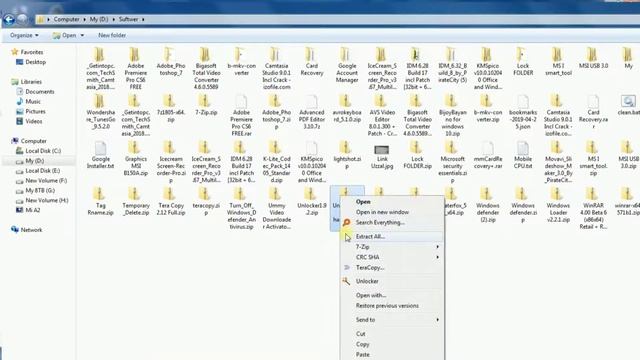
Task: Click Computer in the address bar
Action: [x=67, y=19]
